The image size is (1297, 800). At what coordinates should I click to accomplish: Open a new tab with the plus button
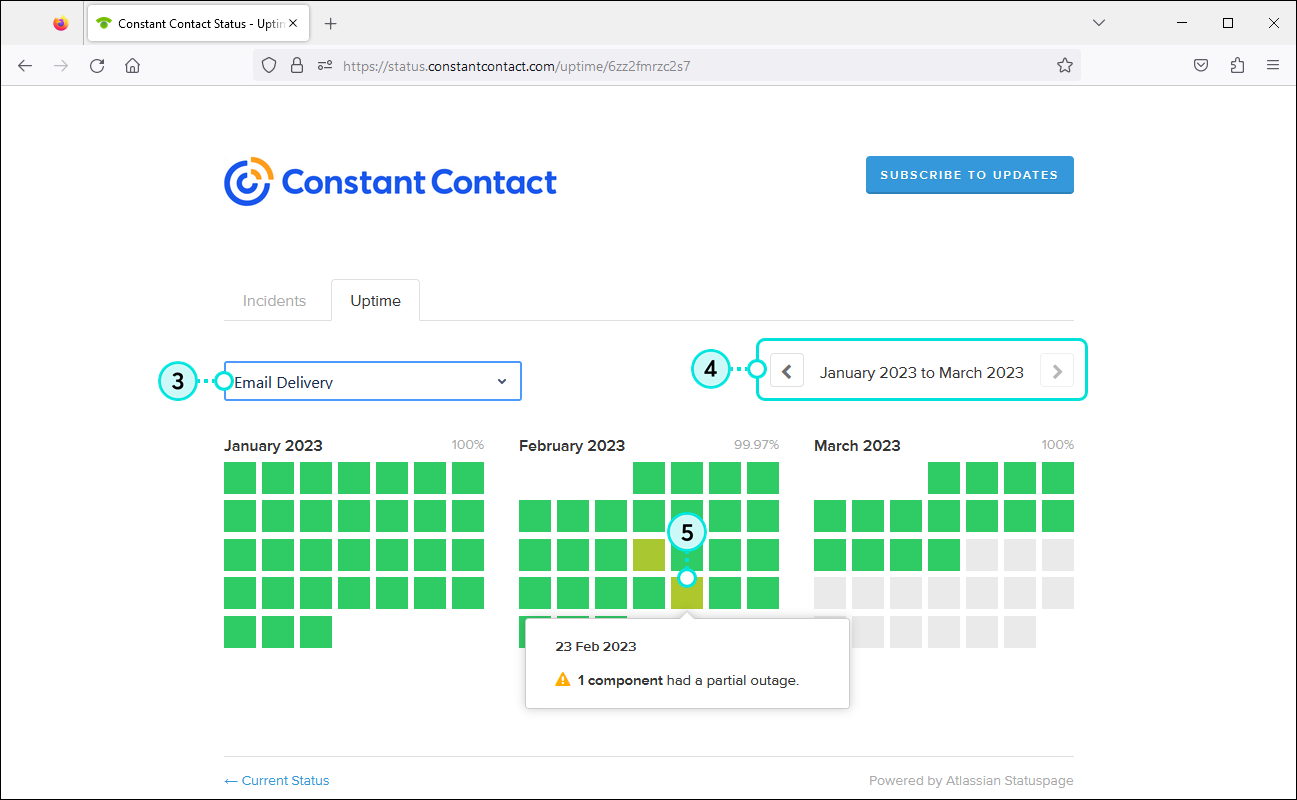click(331, 23)
